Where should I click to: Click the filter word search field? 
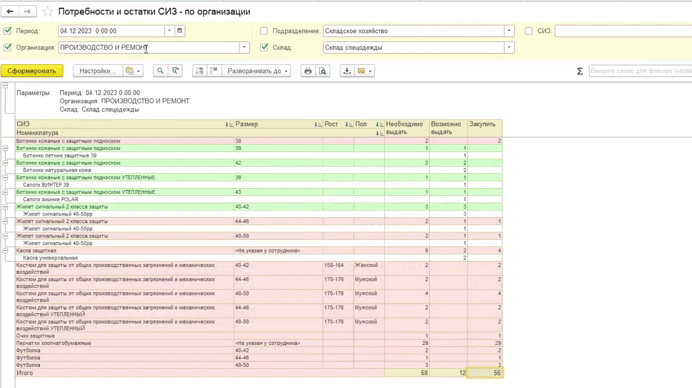tap(640, 71)
